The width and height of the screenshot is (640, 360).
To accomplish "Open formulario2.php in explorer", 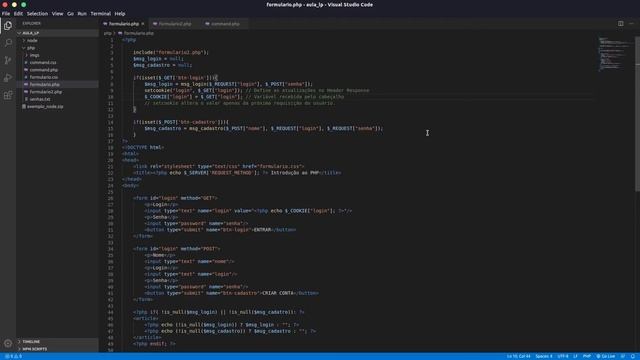I will (46, 92).
